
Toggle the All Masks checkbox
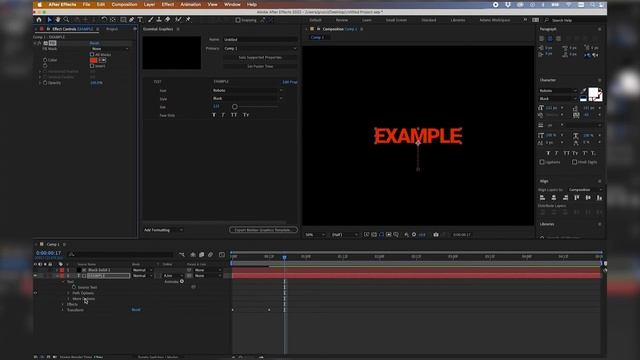click(92, 54)
